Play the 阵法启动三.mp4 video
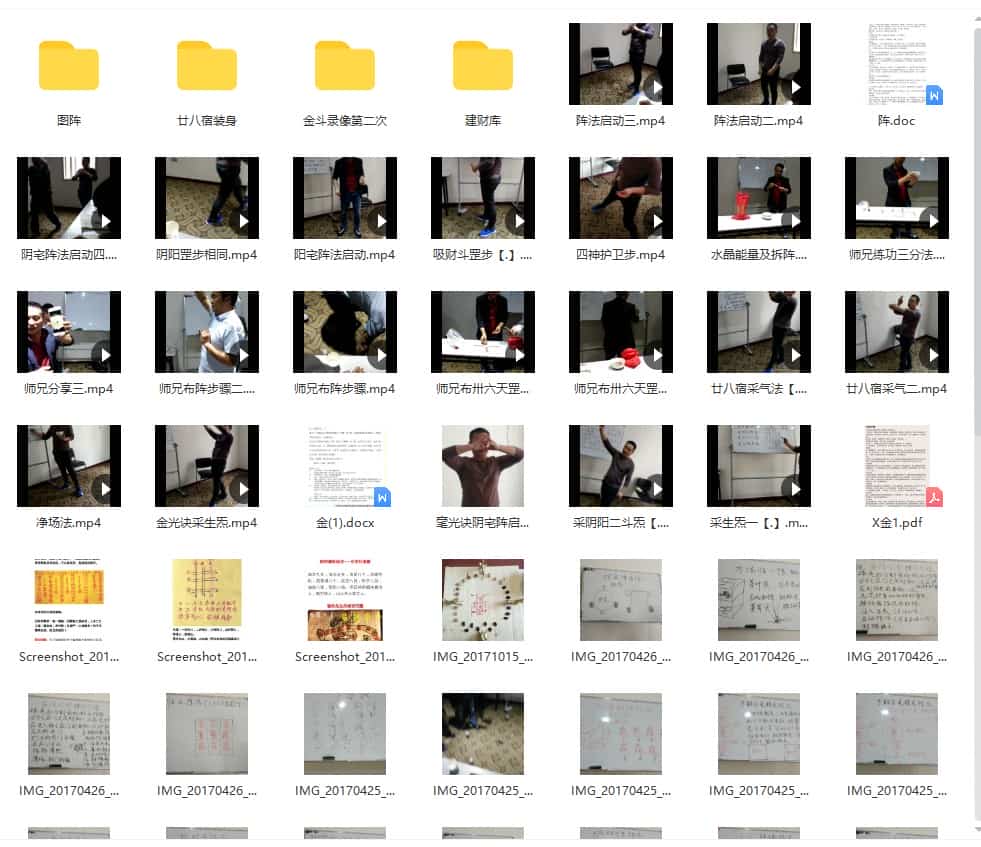The image size is (981, 847). pyautogui.click(x=620, y=64)
